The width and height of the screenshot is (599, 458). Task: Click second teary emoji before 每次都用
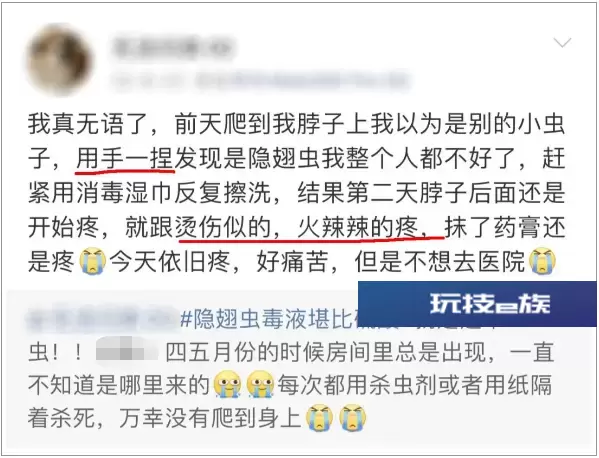261,385
